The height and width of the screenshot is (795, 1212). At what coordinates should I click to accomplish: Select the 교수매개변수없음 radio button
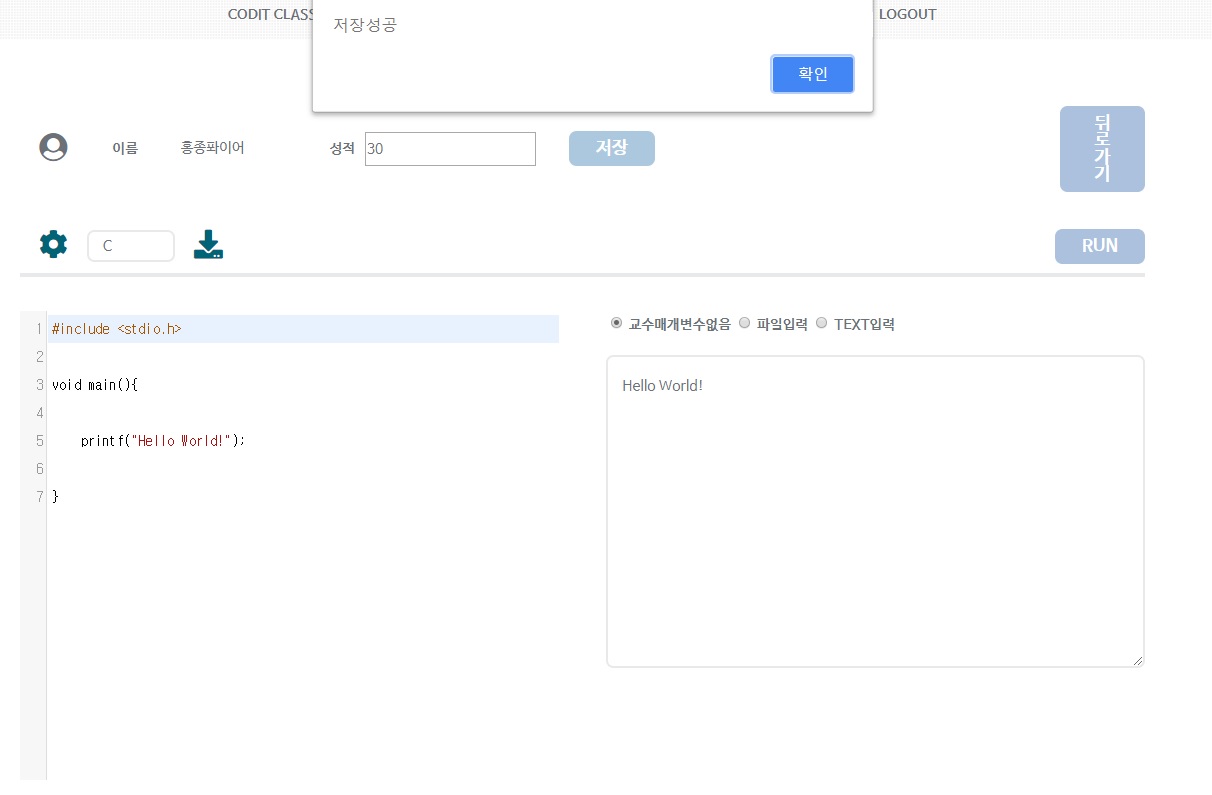[616, 322]
